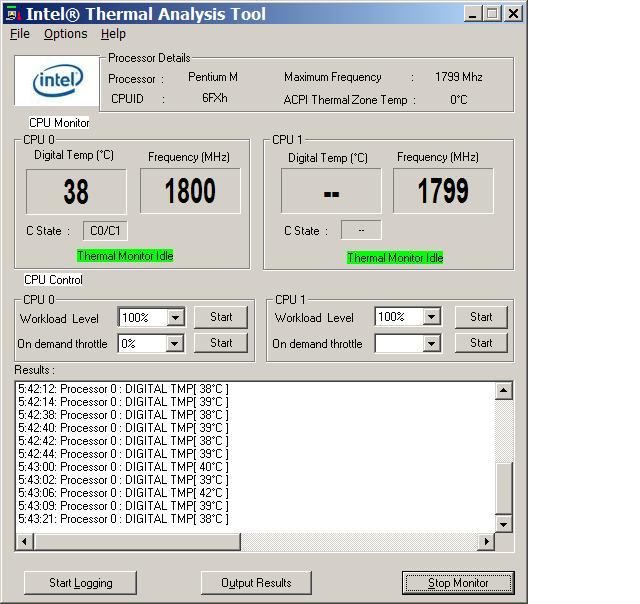Click CPU 0 Frequency value 1800

pos(190,191)
